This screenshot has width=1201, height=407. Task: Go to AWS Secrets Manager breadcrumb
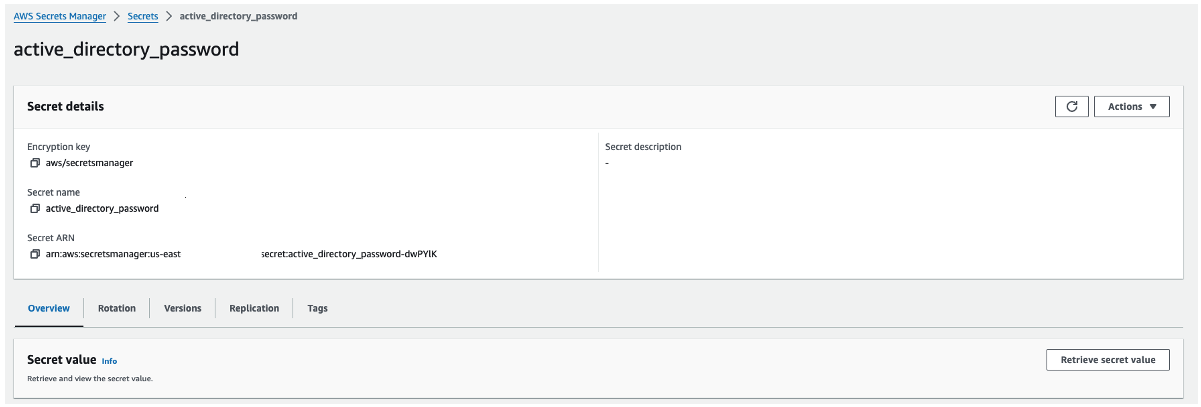[x=60, y=16]
